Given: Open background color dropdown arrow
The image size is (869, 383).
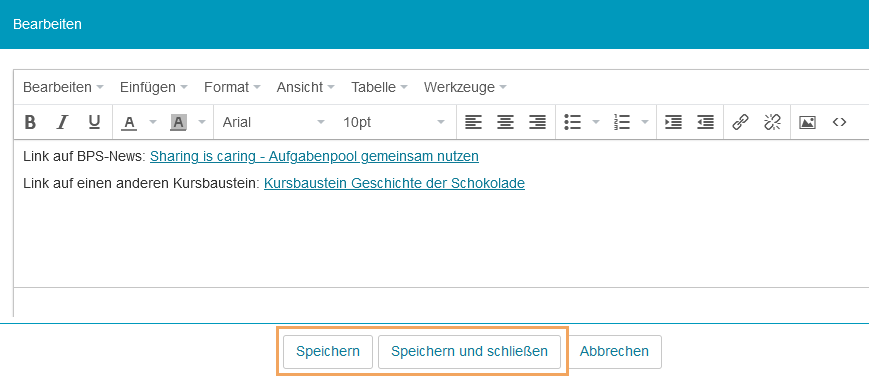Looking at the screenshot, I should (x=202, y=122).
